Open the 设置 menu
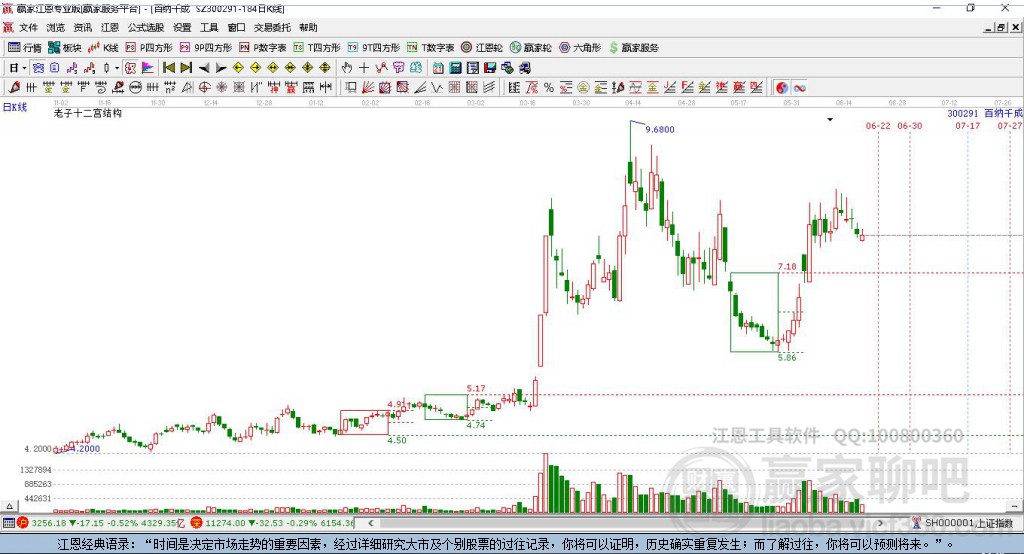This screenshot has width=1024, height=554. click(x=182, y=27)
